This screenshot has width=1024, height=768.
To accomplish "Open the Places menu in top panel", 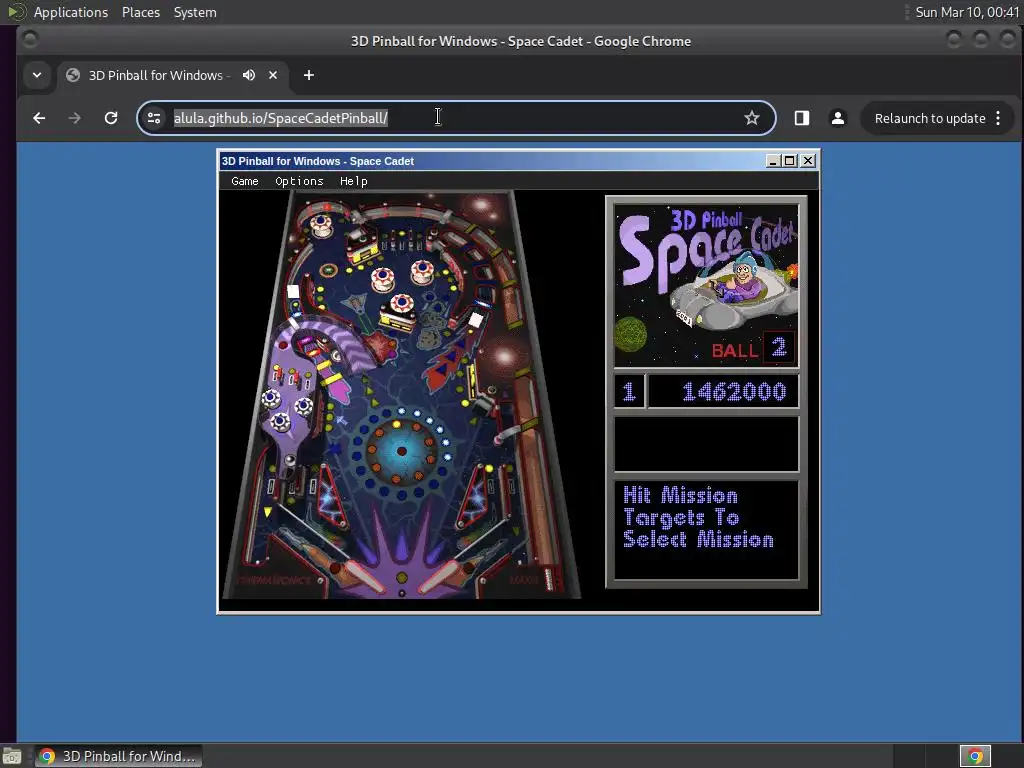I will [x=140, y=12].
